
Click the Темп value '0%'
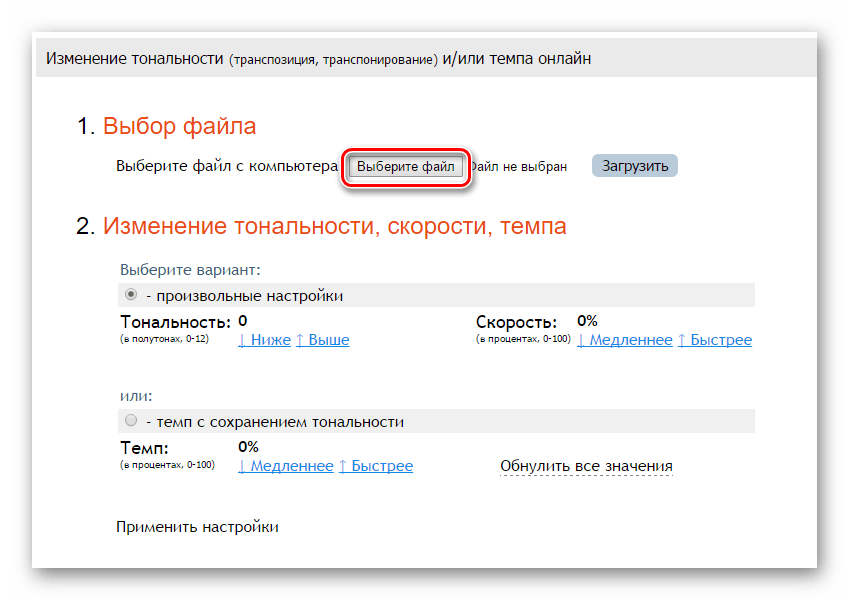tap(248, 447)
